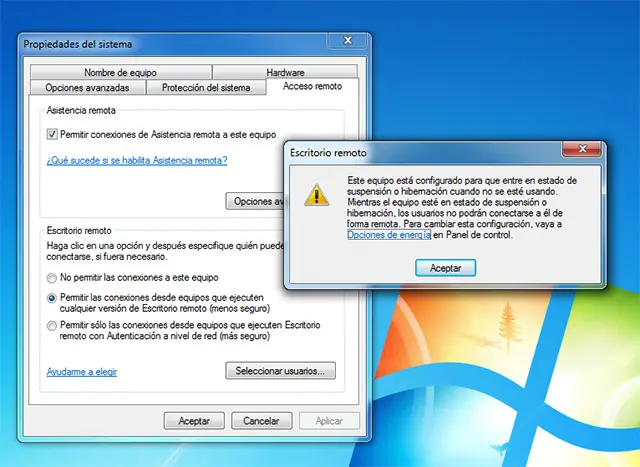Click the Seleccionar usuarios button

click(280, 371)
